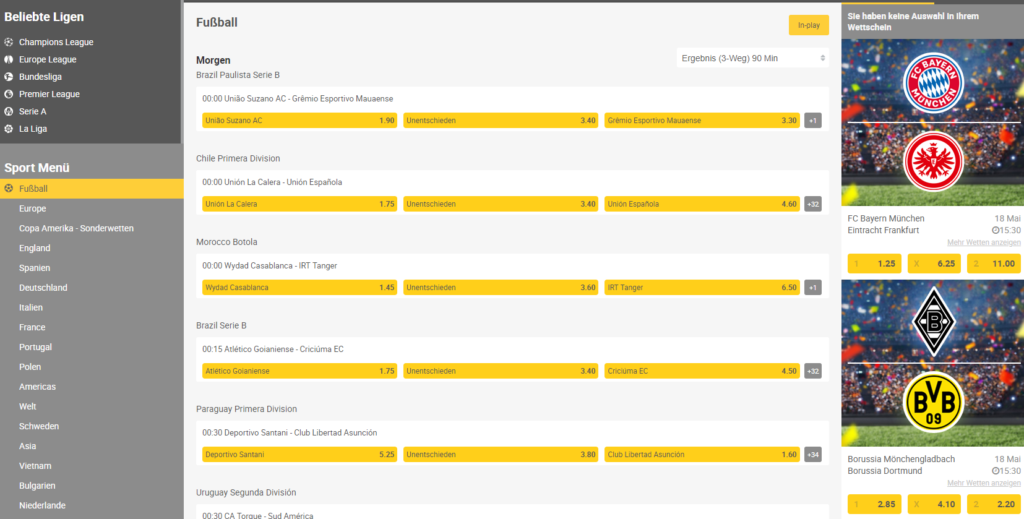Viewport: 1024px width, 519px height.
Task: Click the ball icon beside Serie A
Action: point(8,112)
